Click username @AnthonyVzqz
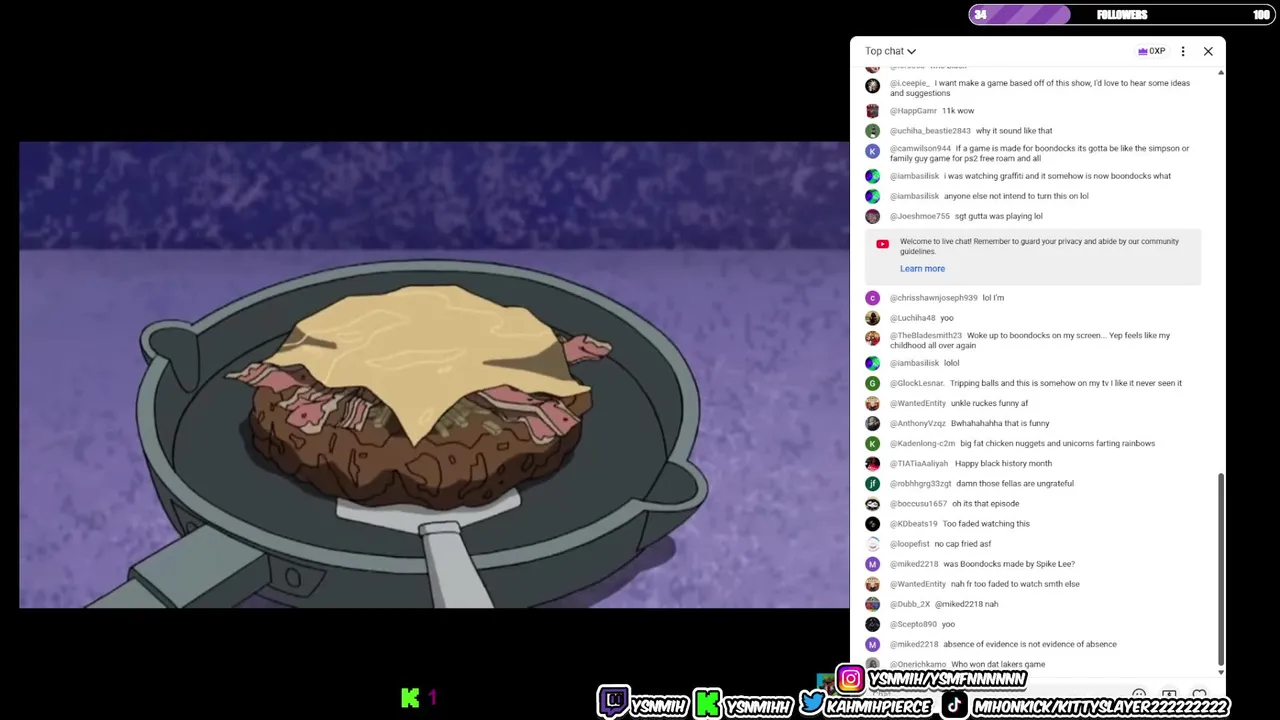 (x=918, y=423)
